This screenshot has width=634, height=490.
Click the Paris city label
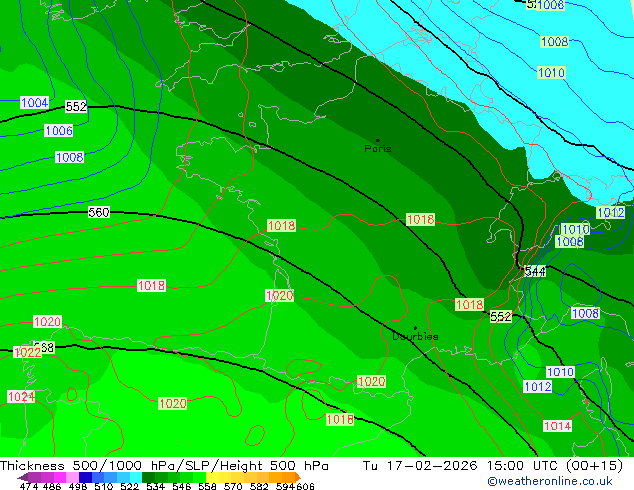pos(378,149)
